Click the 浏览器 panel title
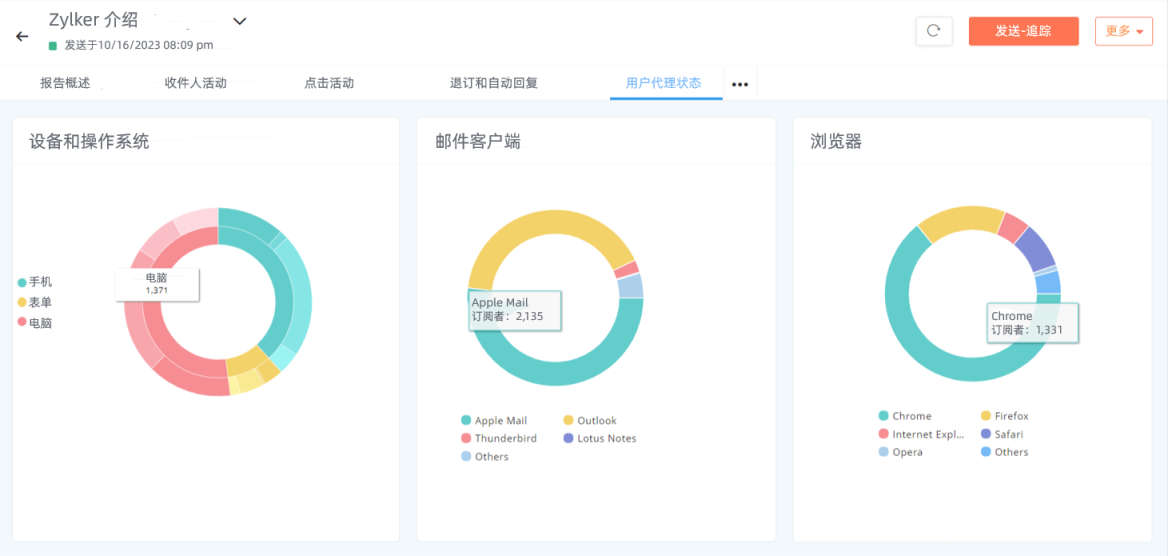The width and height of the screenshot is (1168, 556). [836, 142]
